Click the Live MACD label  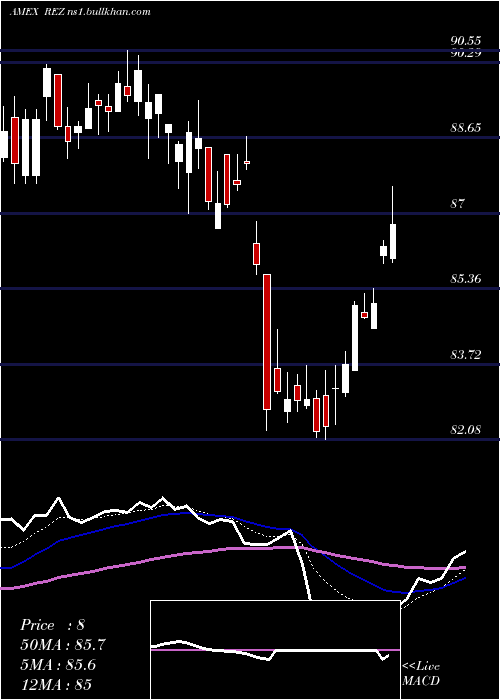(421, 674)
